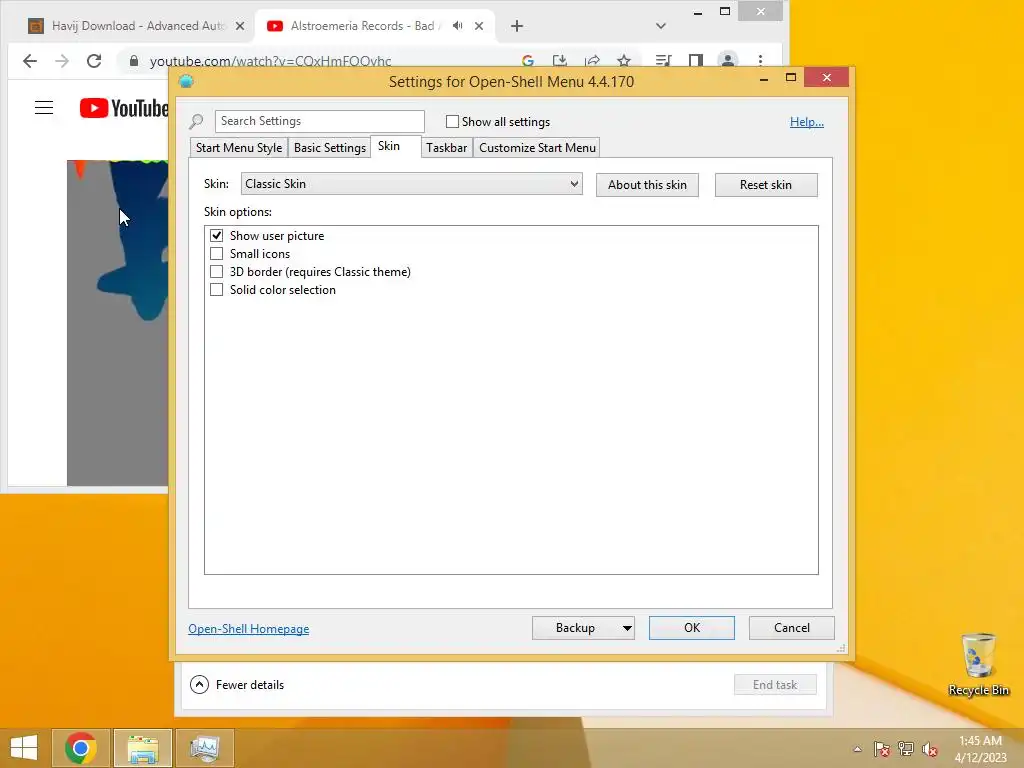This screenshot has height=768, width=1024.
Task: Click the YouTube video player
Action: click(x=118, y=323)
